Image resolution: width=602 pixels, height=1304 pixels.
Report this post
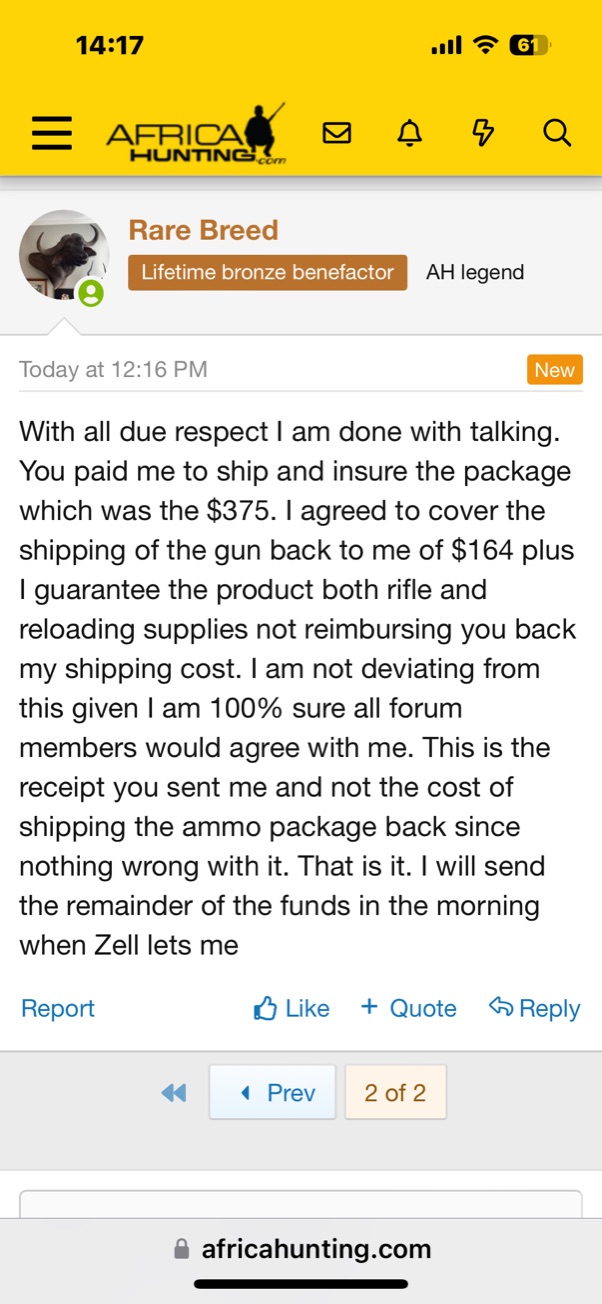(x=58, y=1009)
